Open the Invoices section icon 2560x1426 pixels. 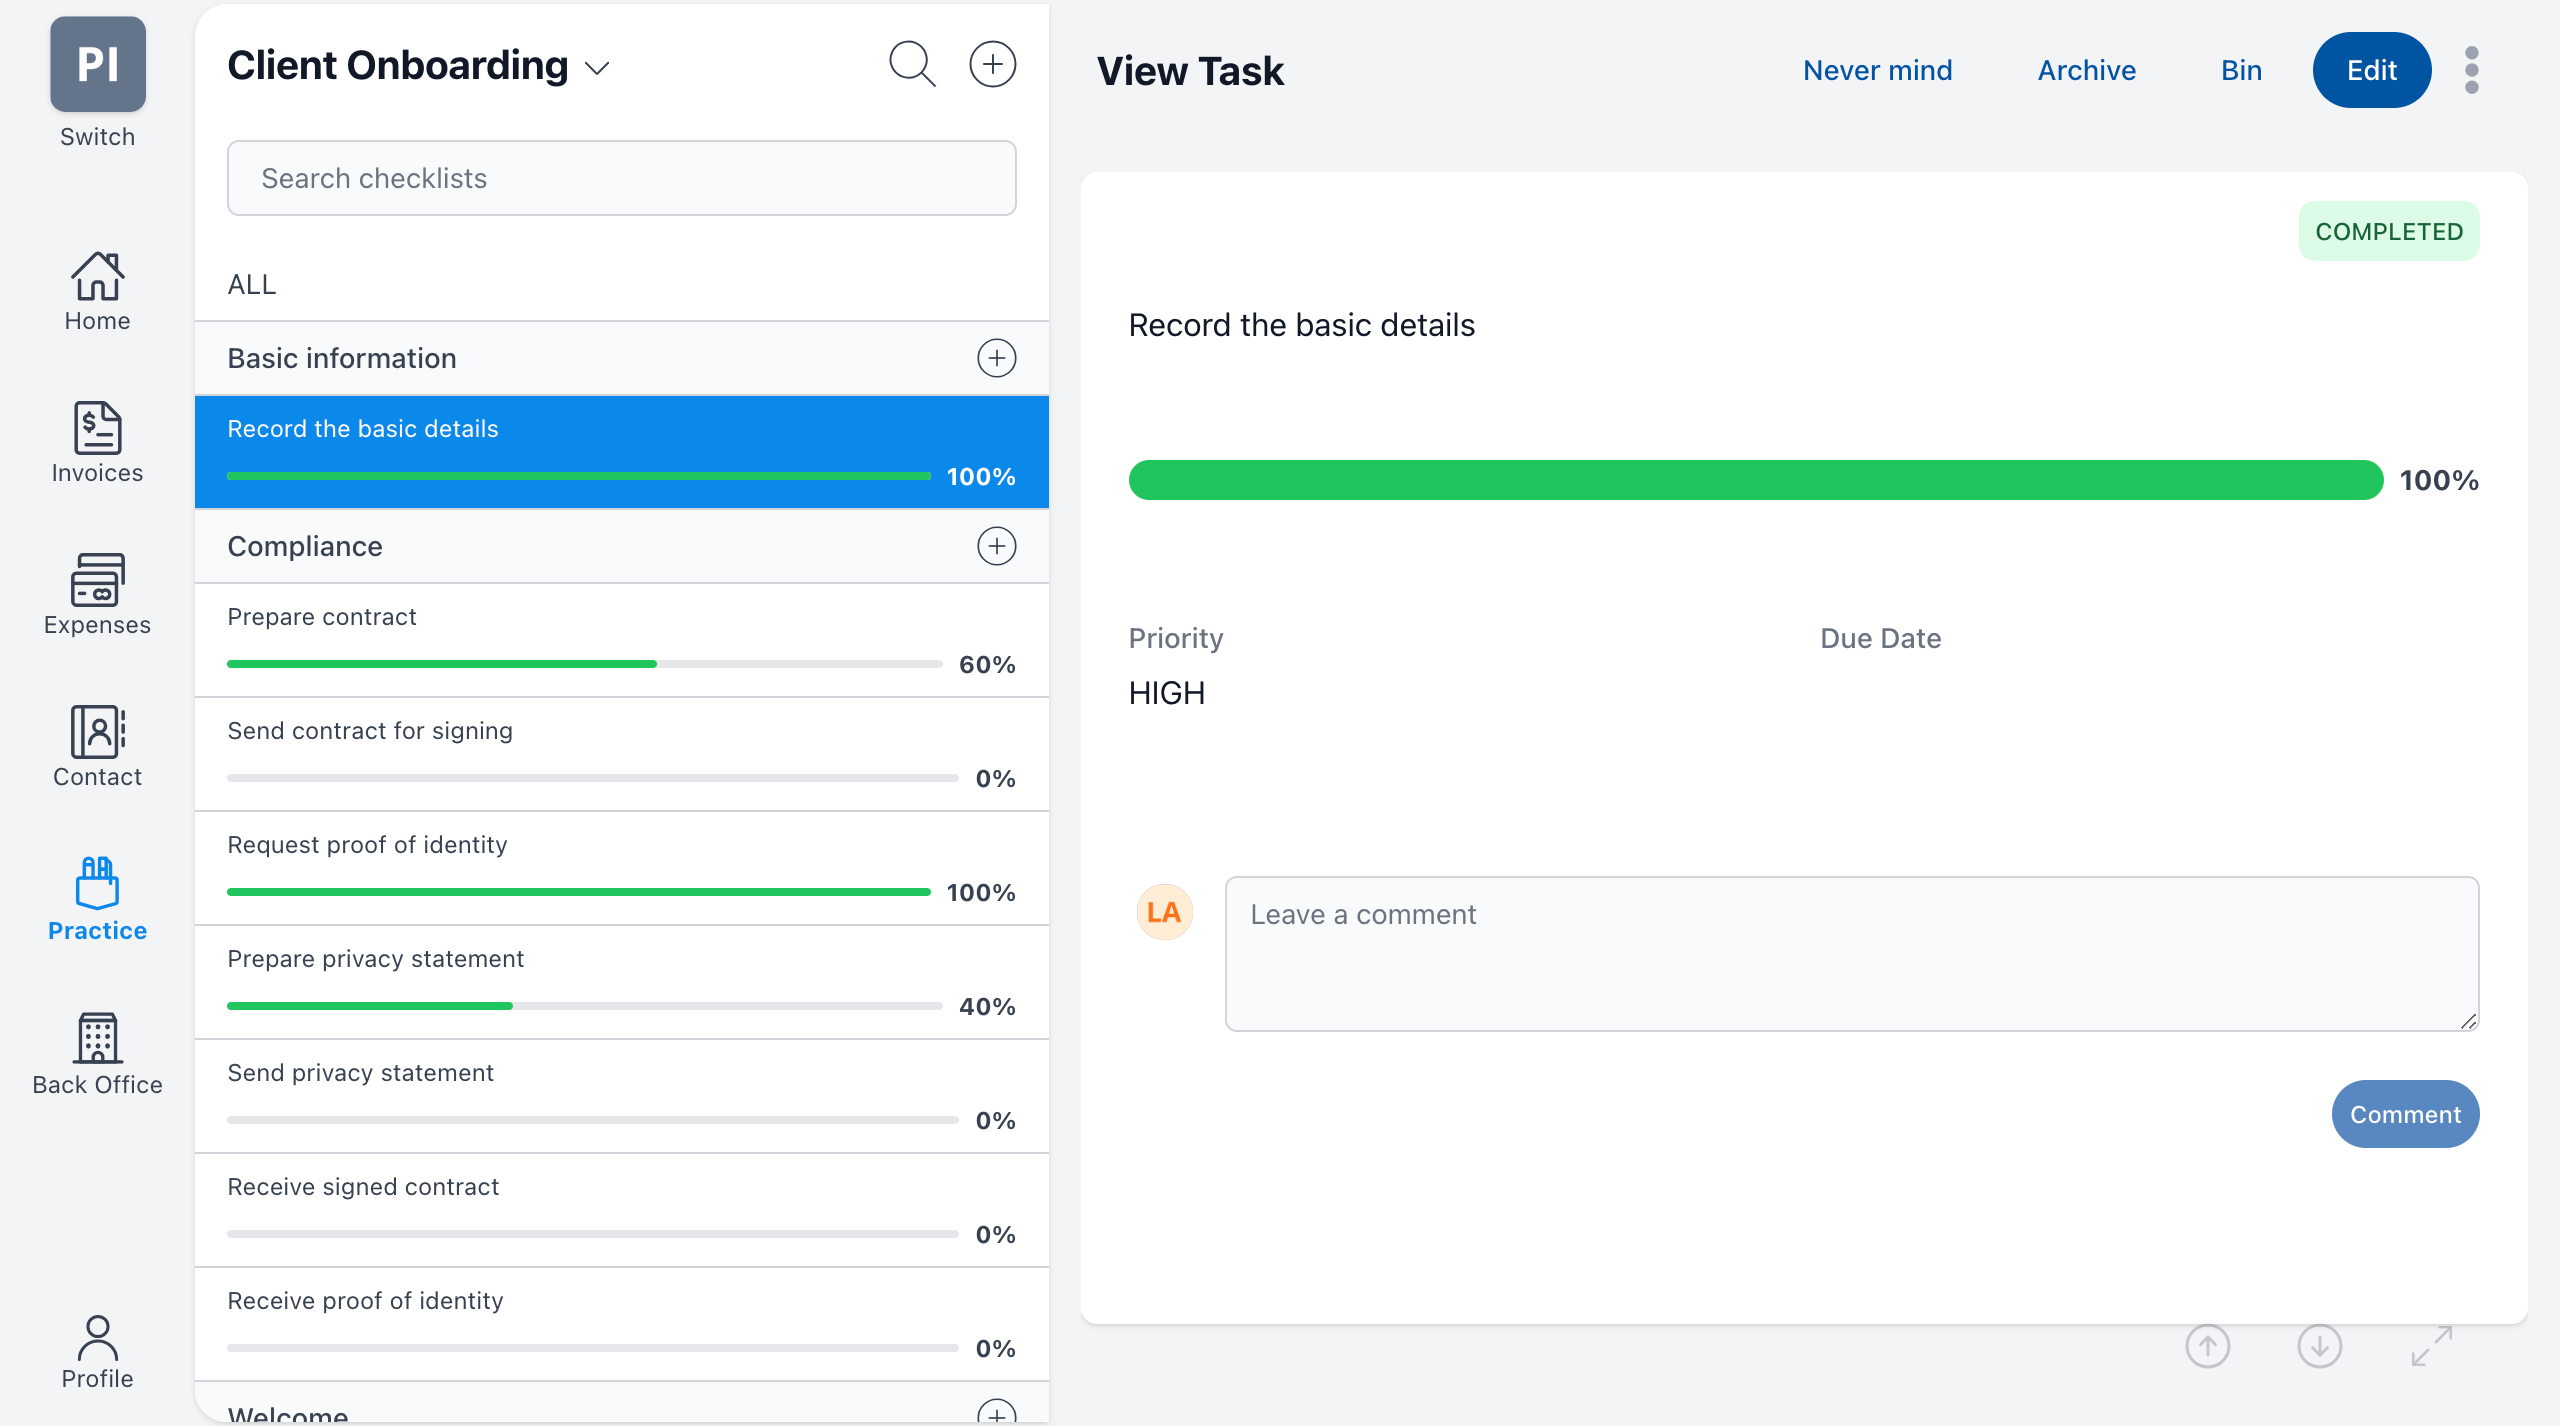pyautogui.click(x=97, y=428)
